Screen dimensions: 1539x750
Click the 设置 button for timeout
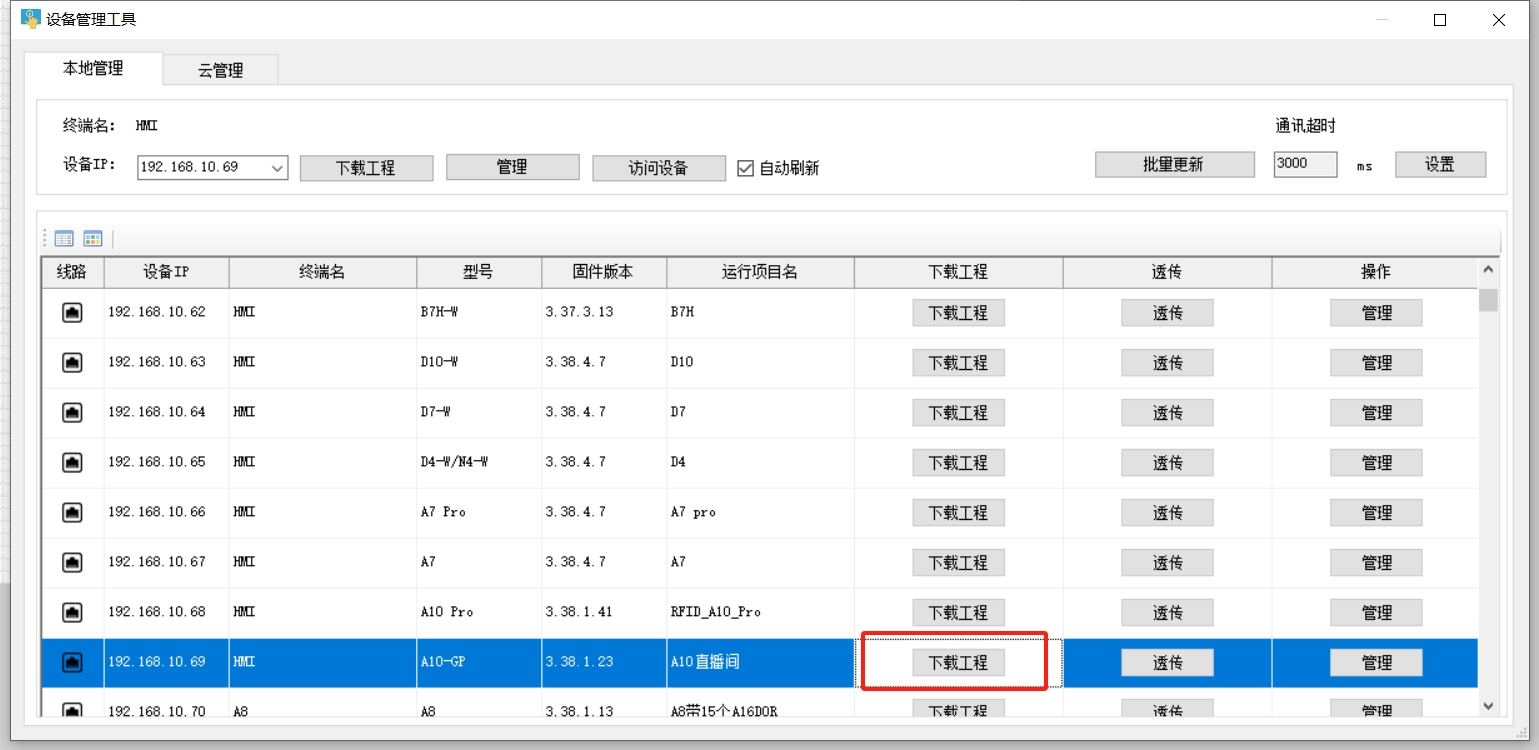click(x=1440, y=165)
